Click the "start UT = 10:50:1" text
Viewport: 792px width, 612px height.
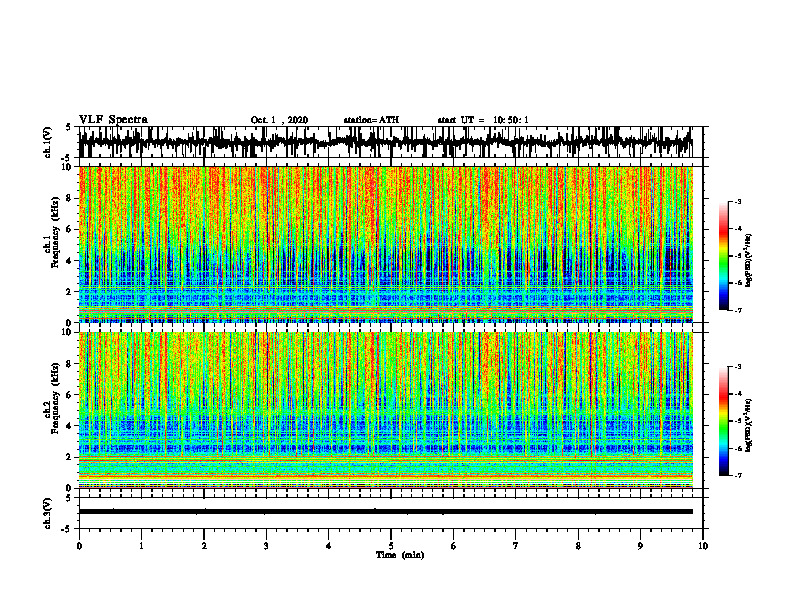(x=483, y=120)
